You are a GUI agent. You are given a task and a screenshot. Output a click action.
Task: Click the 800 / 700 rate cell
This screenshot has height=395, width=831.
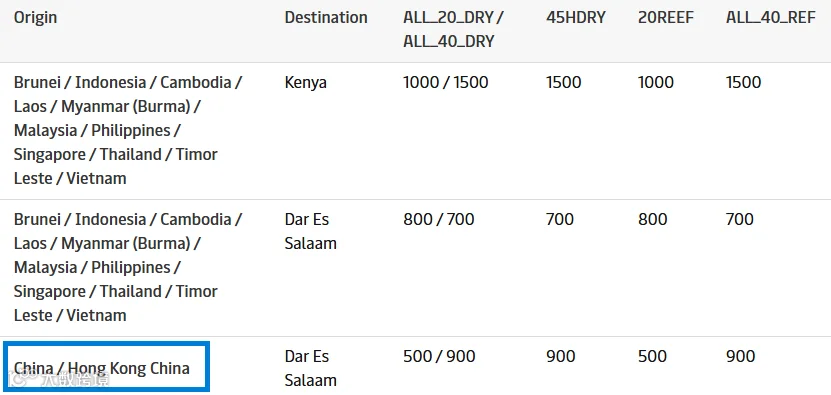point(438,220)
